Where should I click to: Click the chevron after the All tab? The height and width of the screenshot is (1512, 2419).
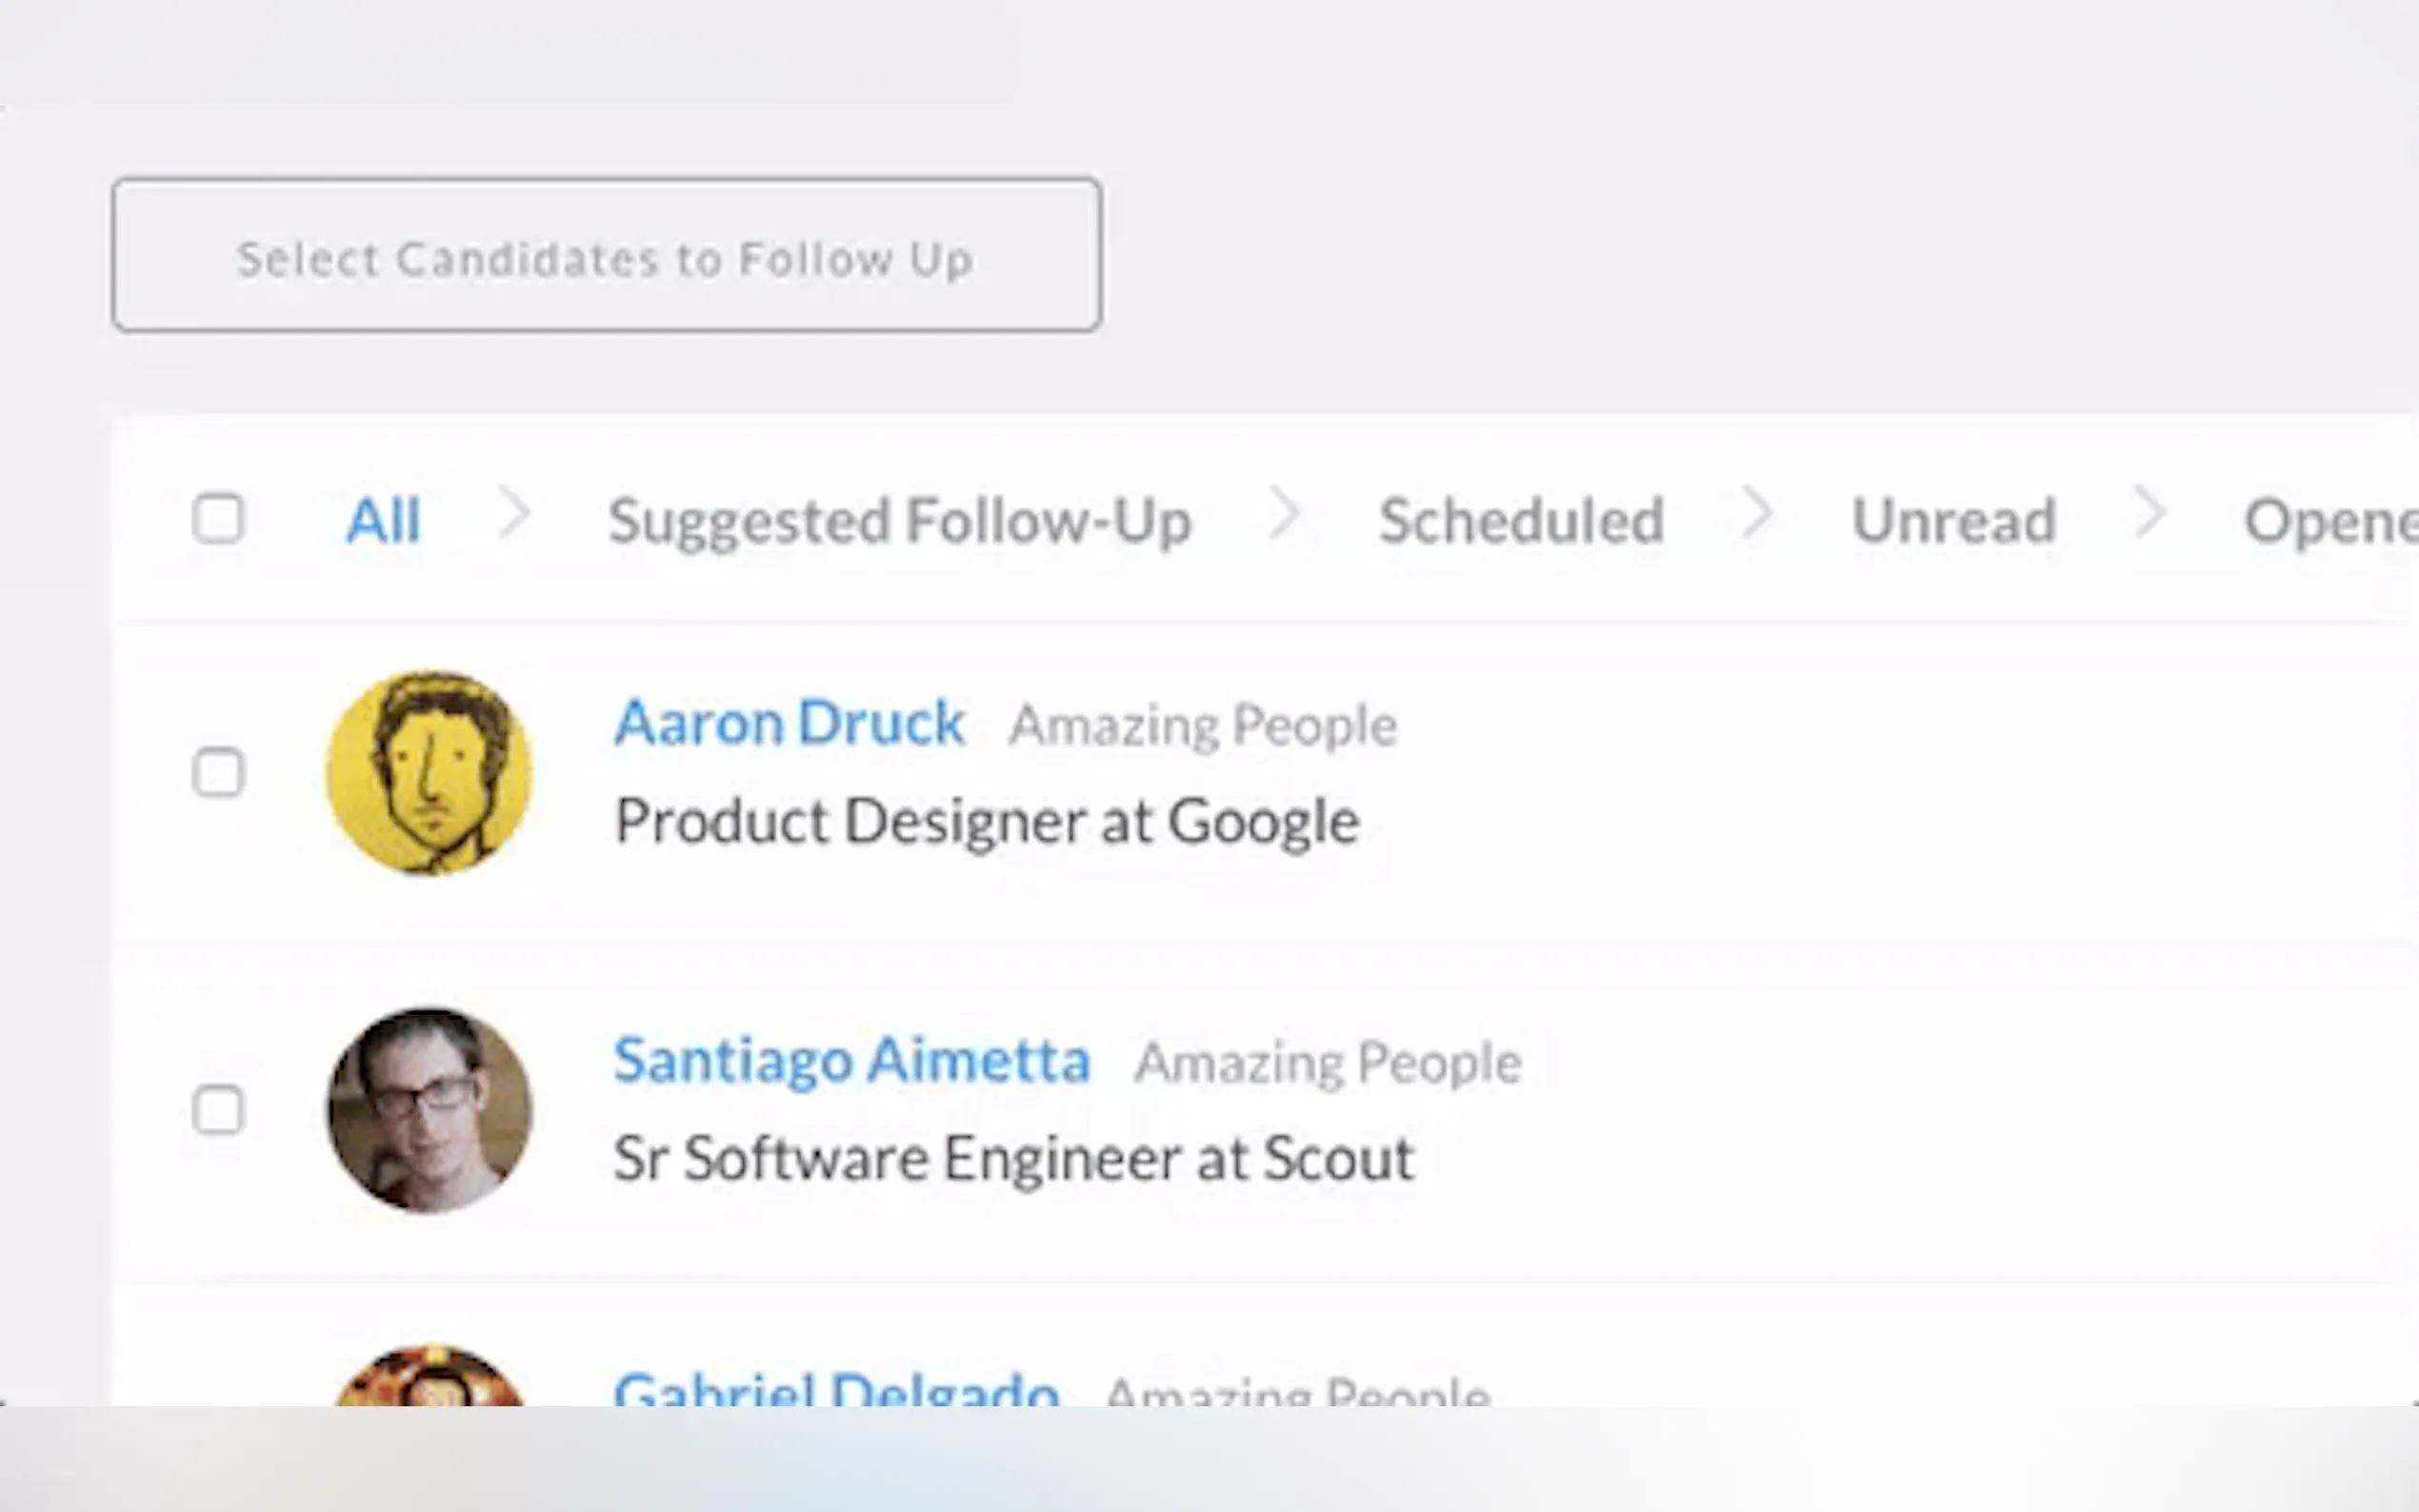click(514, 515)
